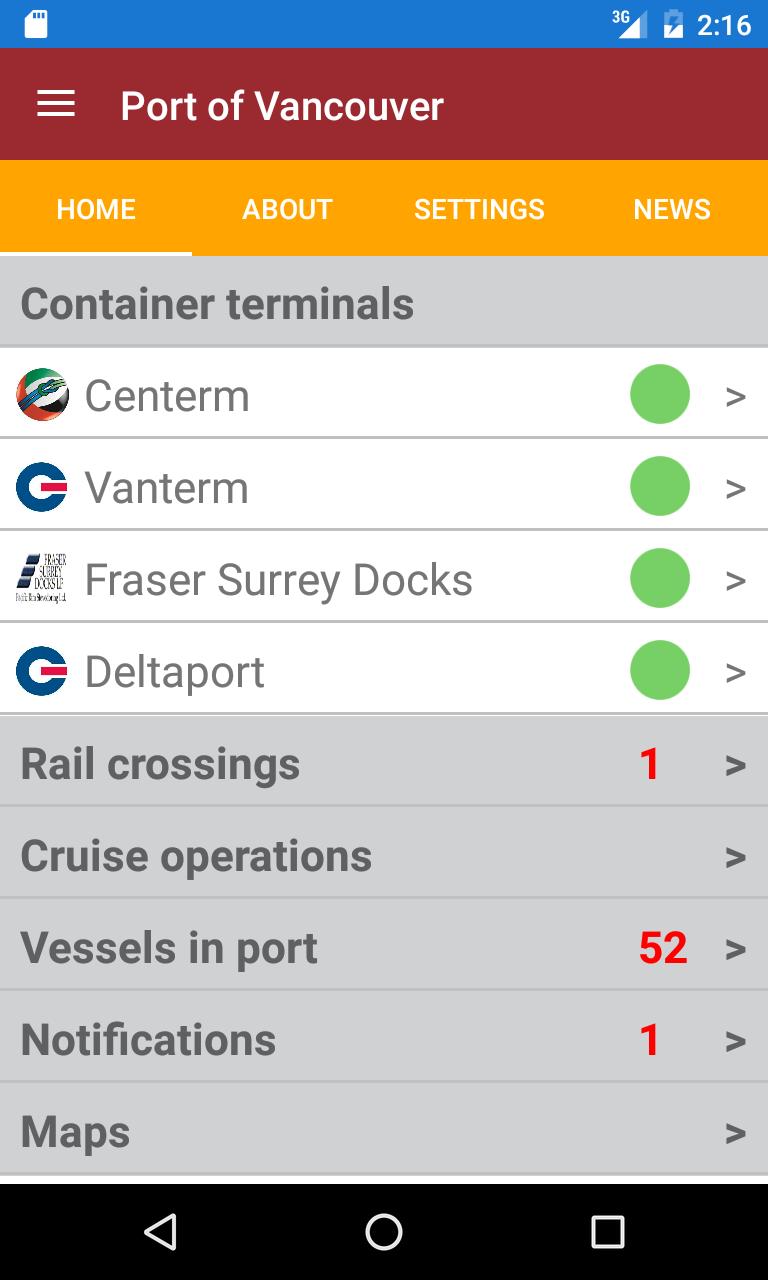The height and width of the screenshot is (1280, 768).
Task: Open the hamburger navigation menu
Action: (56, 104)
